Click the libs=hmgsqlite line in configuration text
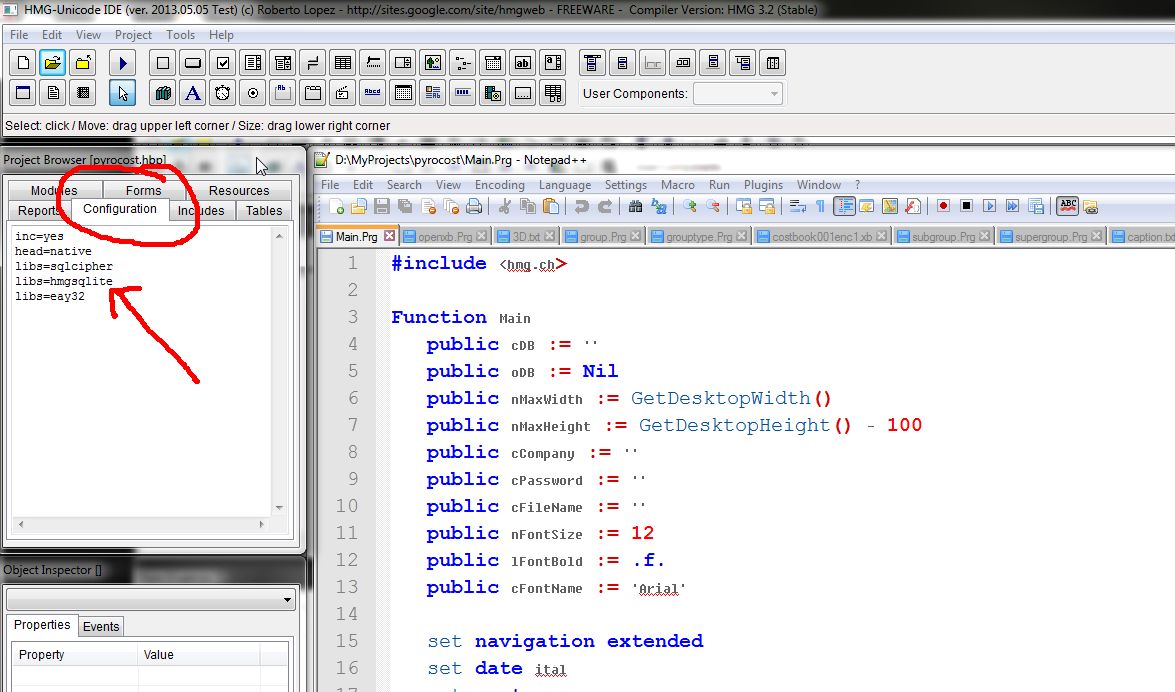This screenshot has height=692, width=1175. (64, 281)
